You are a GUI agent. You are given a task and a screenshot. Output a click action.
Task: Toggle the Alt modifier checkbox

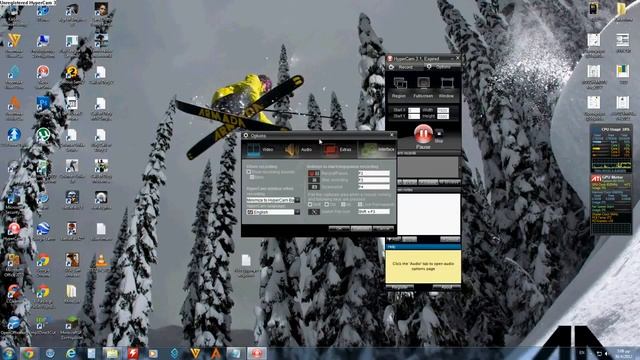click(x=343, y=204)
